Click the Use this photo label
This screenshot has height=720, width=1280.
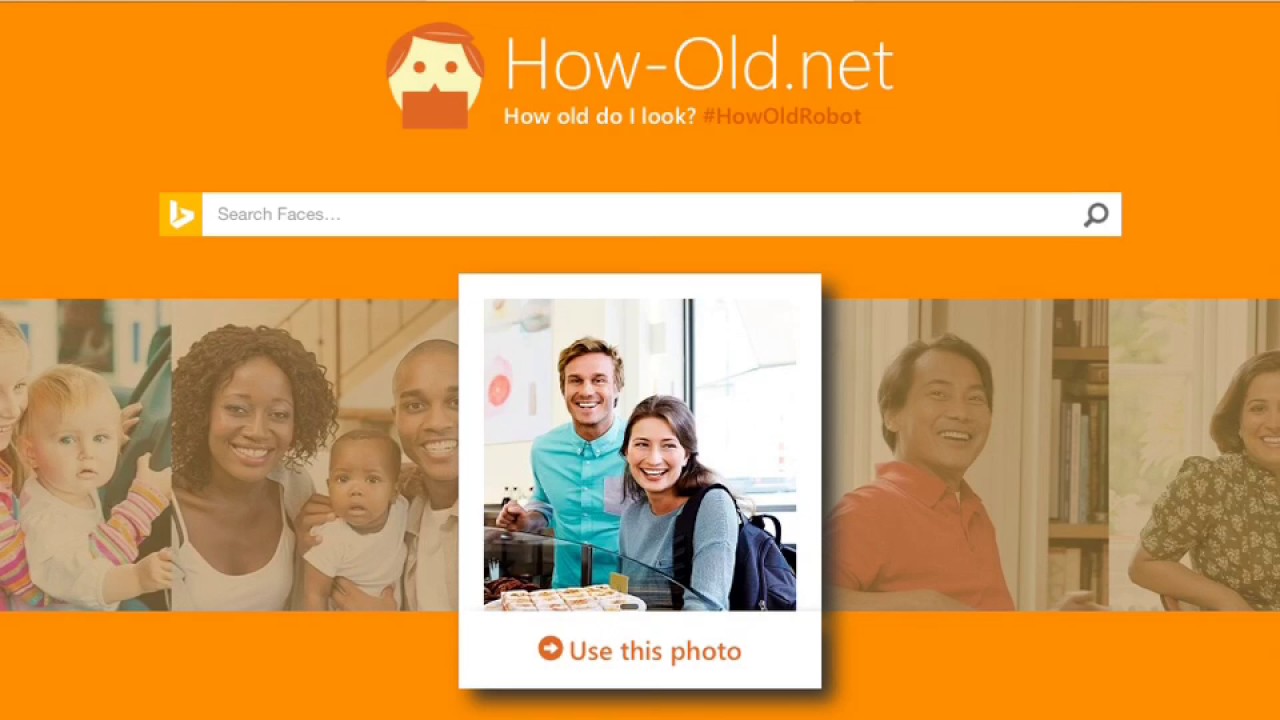(655, 651)
